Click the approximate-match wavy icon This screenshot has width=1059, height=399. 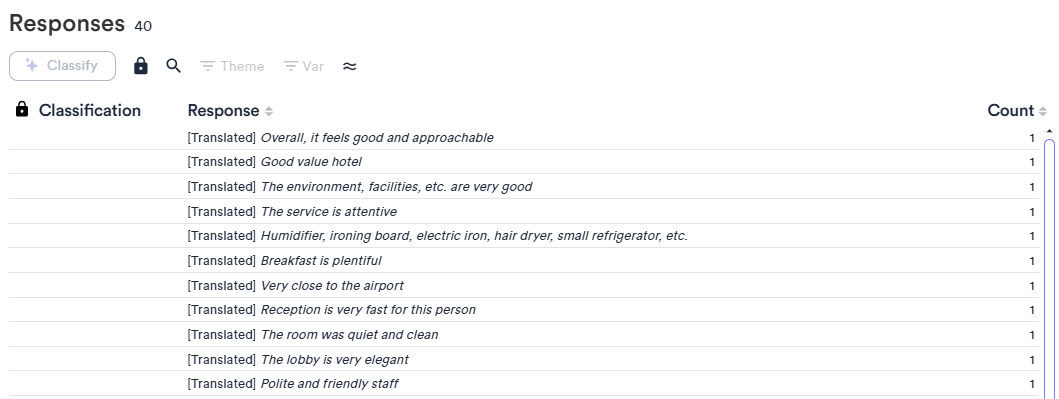[349, 66]
